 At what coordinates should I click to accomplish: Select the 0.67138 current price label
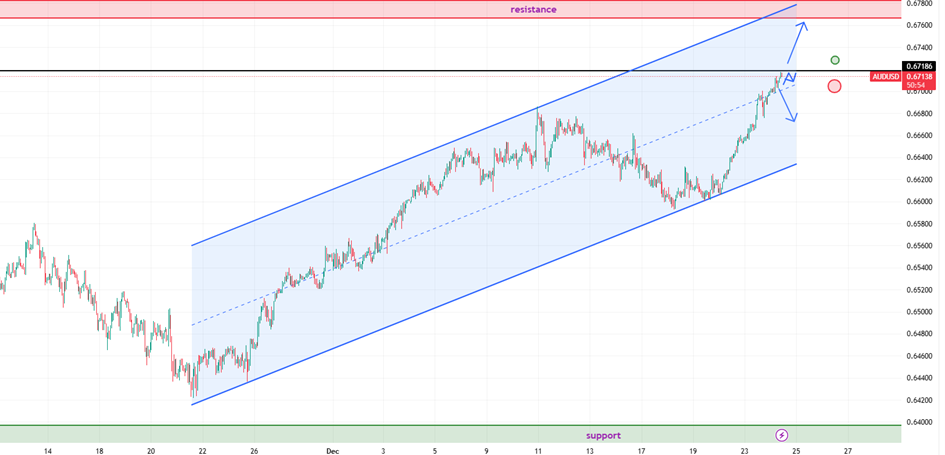[x=919, y=76]
